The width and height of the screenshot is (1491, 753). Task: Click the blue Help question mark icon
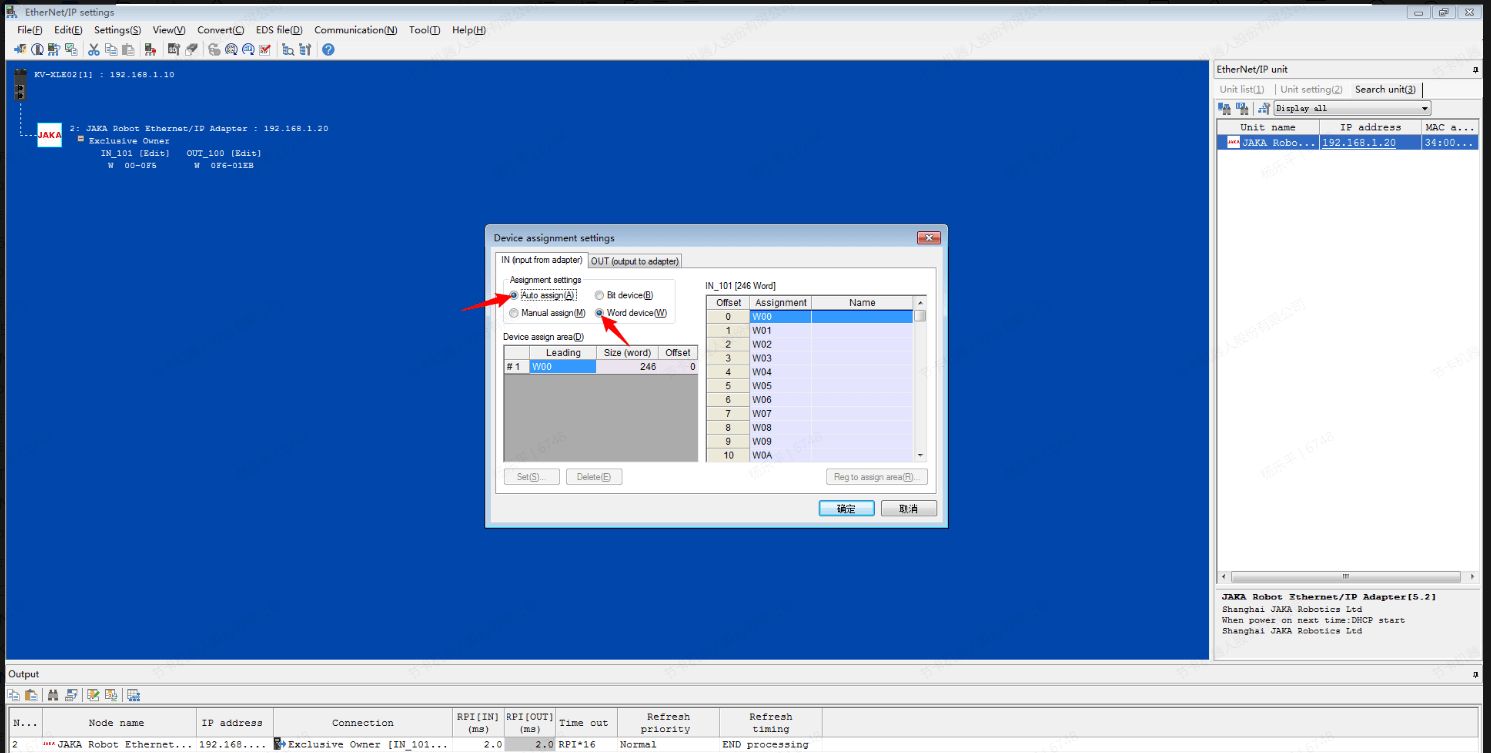(328, 49)
